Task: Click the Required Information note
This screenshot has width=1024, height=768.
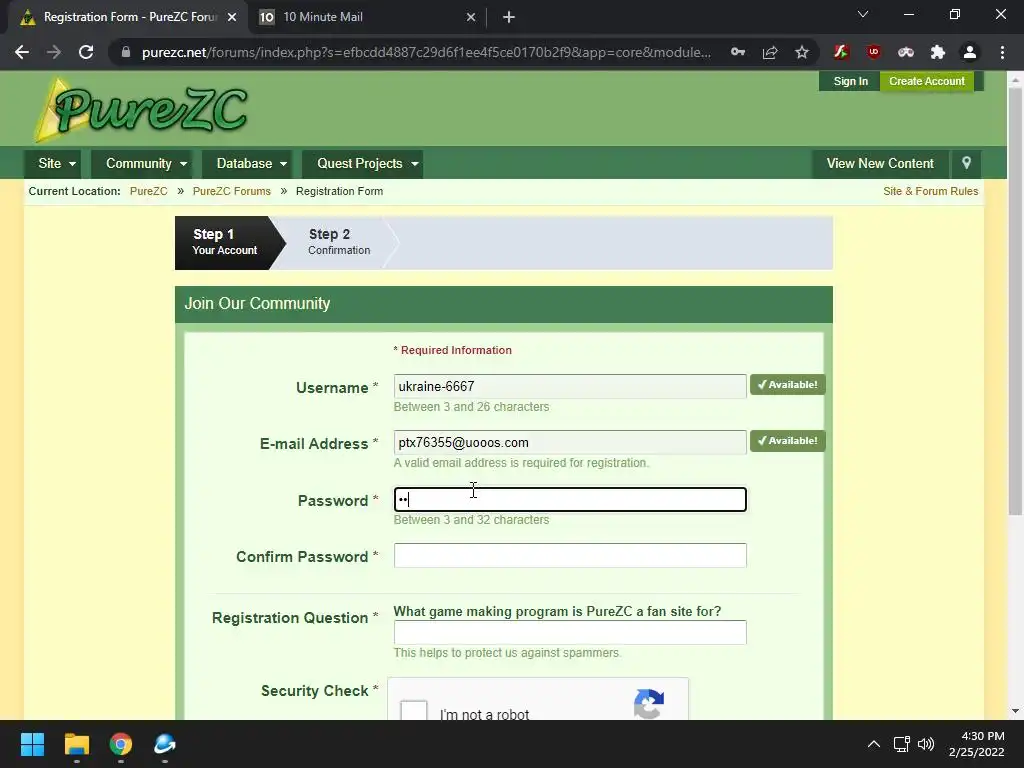Action: [x=453, y=350]
